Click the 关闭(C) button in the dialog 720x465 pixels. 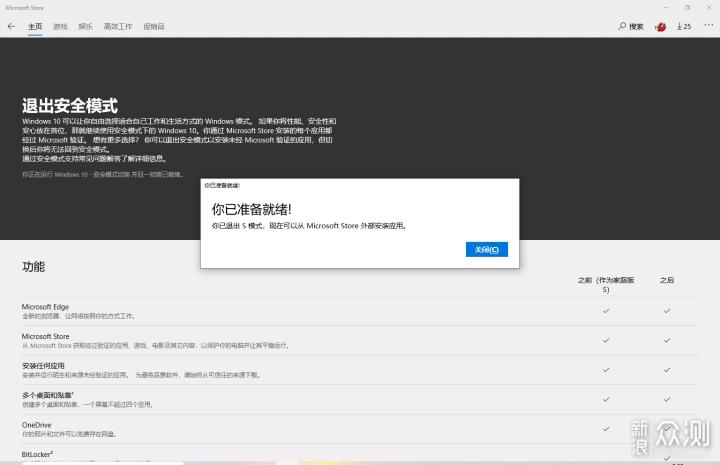coord(487,249)
